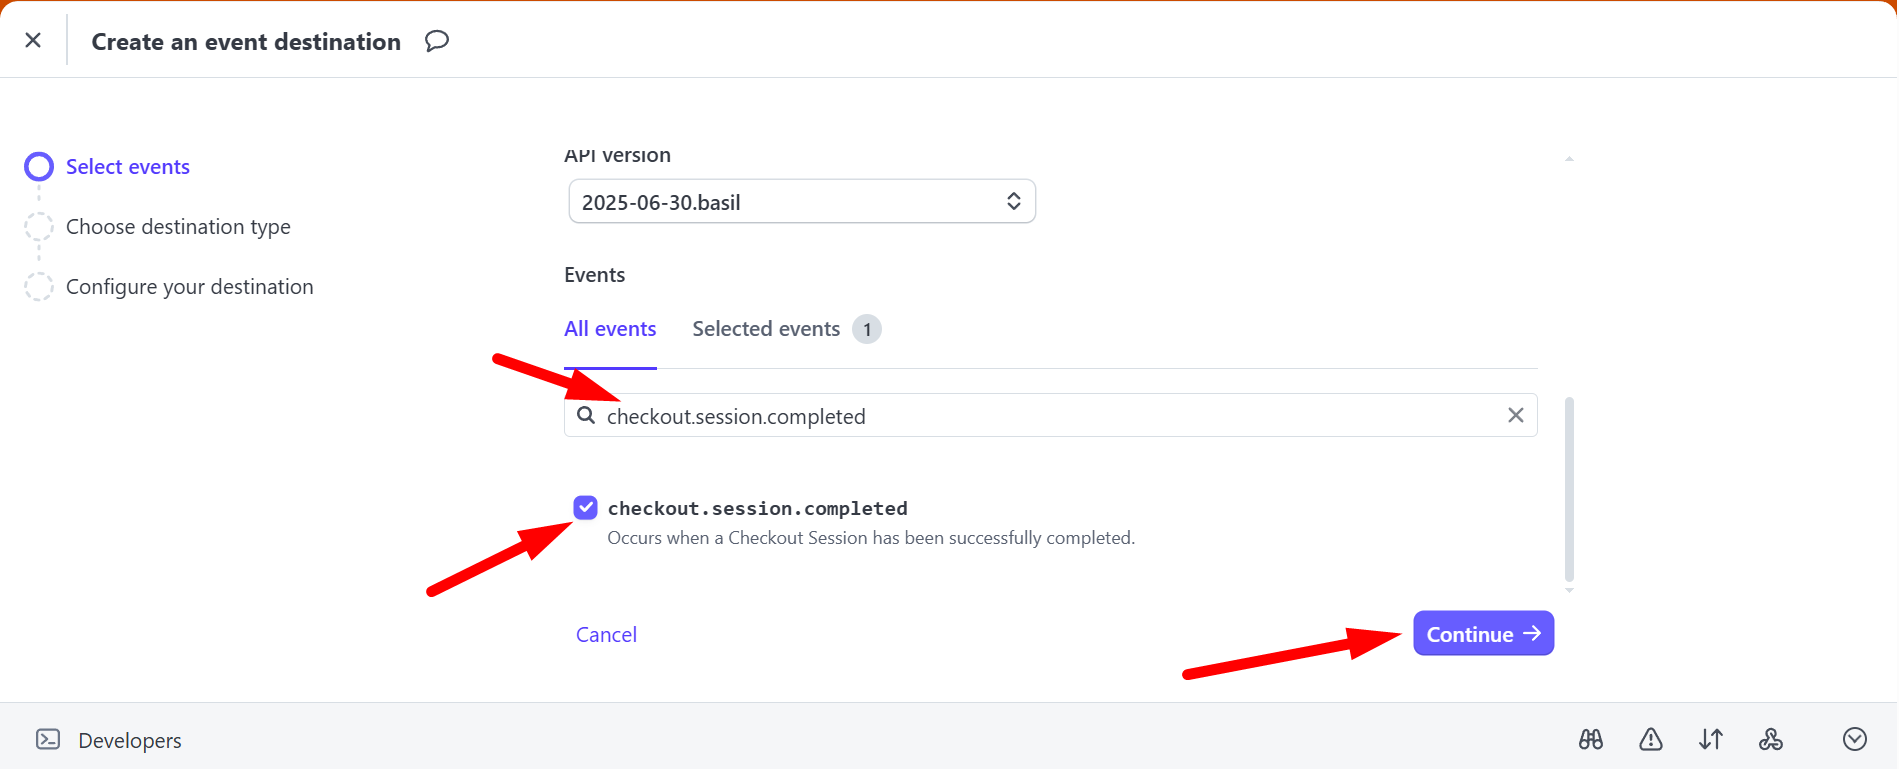Close the Create an event destination dialog
This screenshot has width=1899, height=769.
(33, 40)
